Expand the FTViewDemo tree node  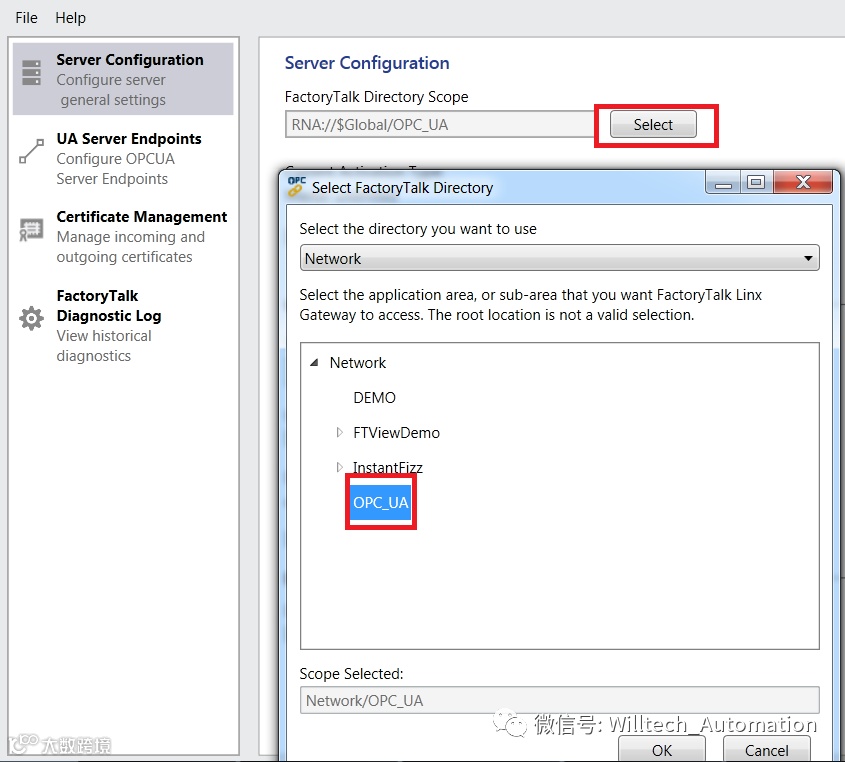point(339,432)
